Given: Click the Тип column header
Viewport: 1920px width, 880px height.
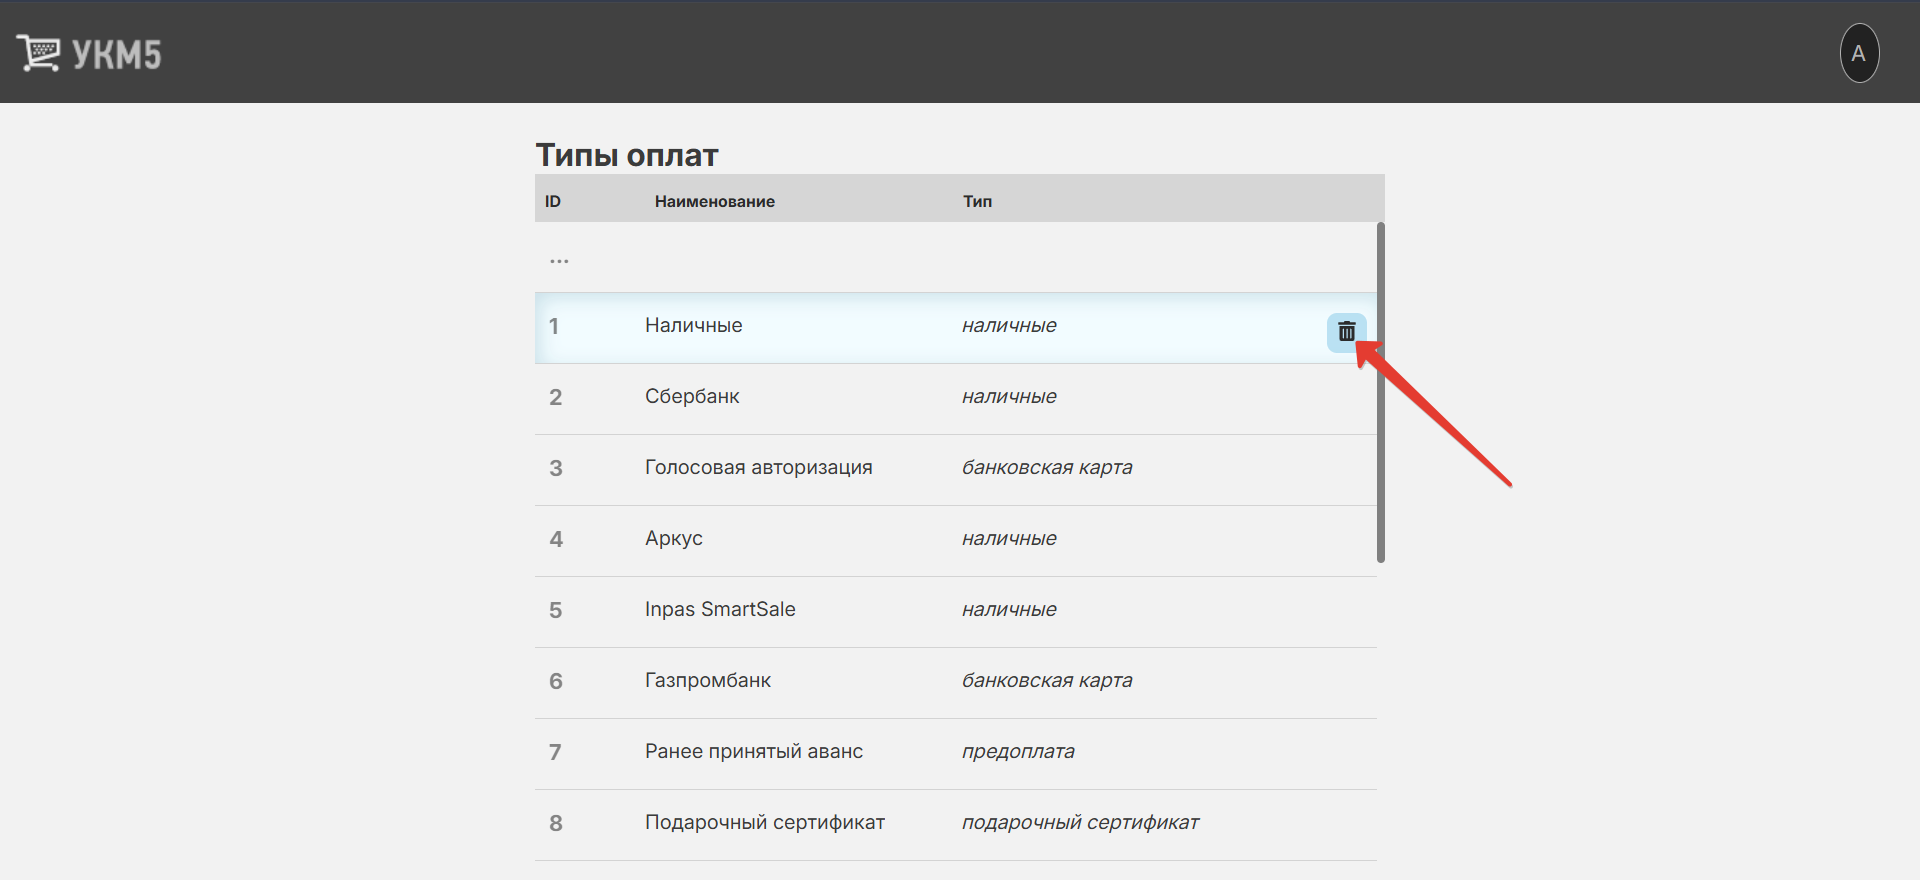Looking at the screenshot, I should [x=977, y=202].
